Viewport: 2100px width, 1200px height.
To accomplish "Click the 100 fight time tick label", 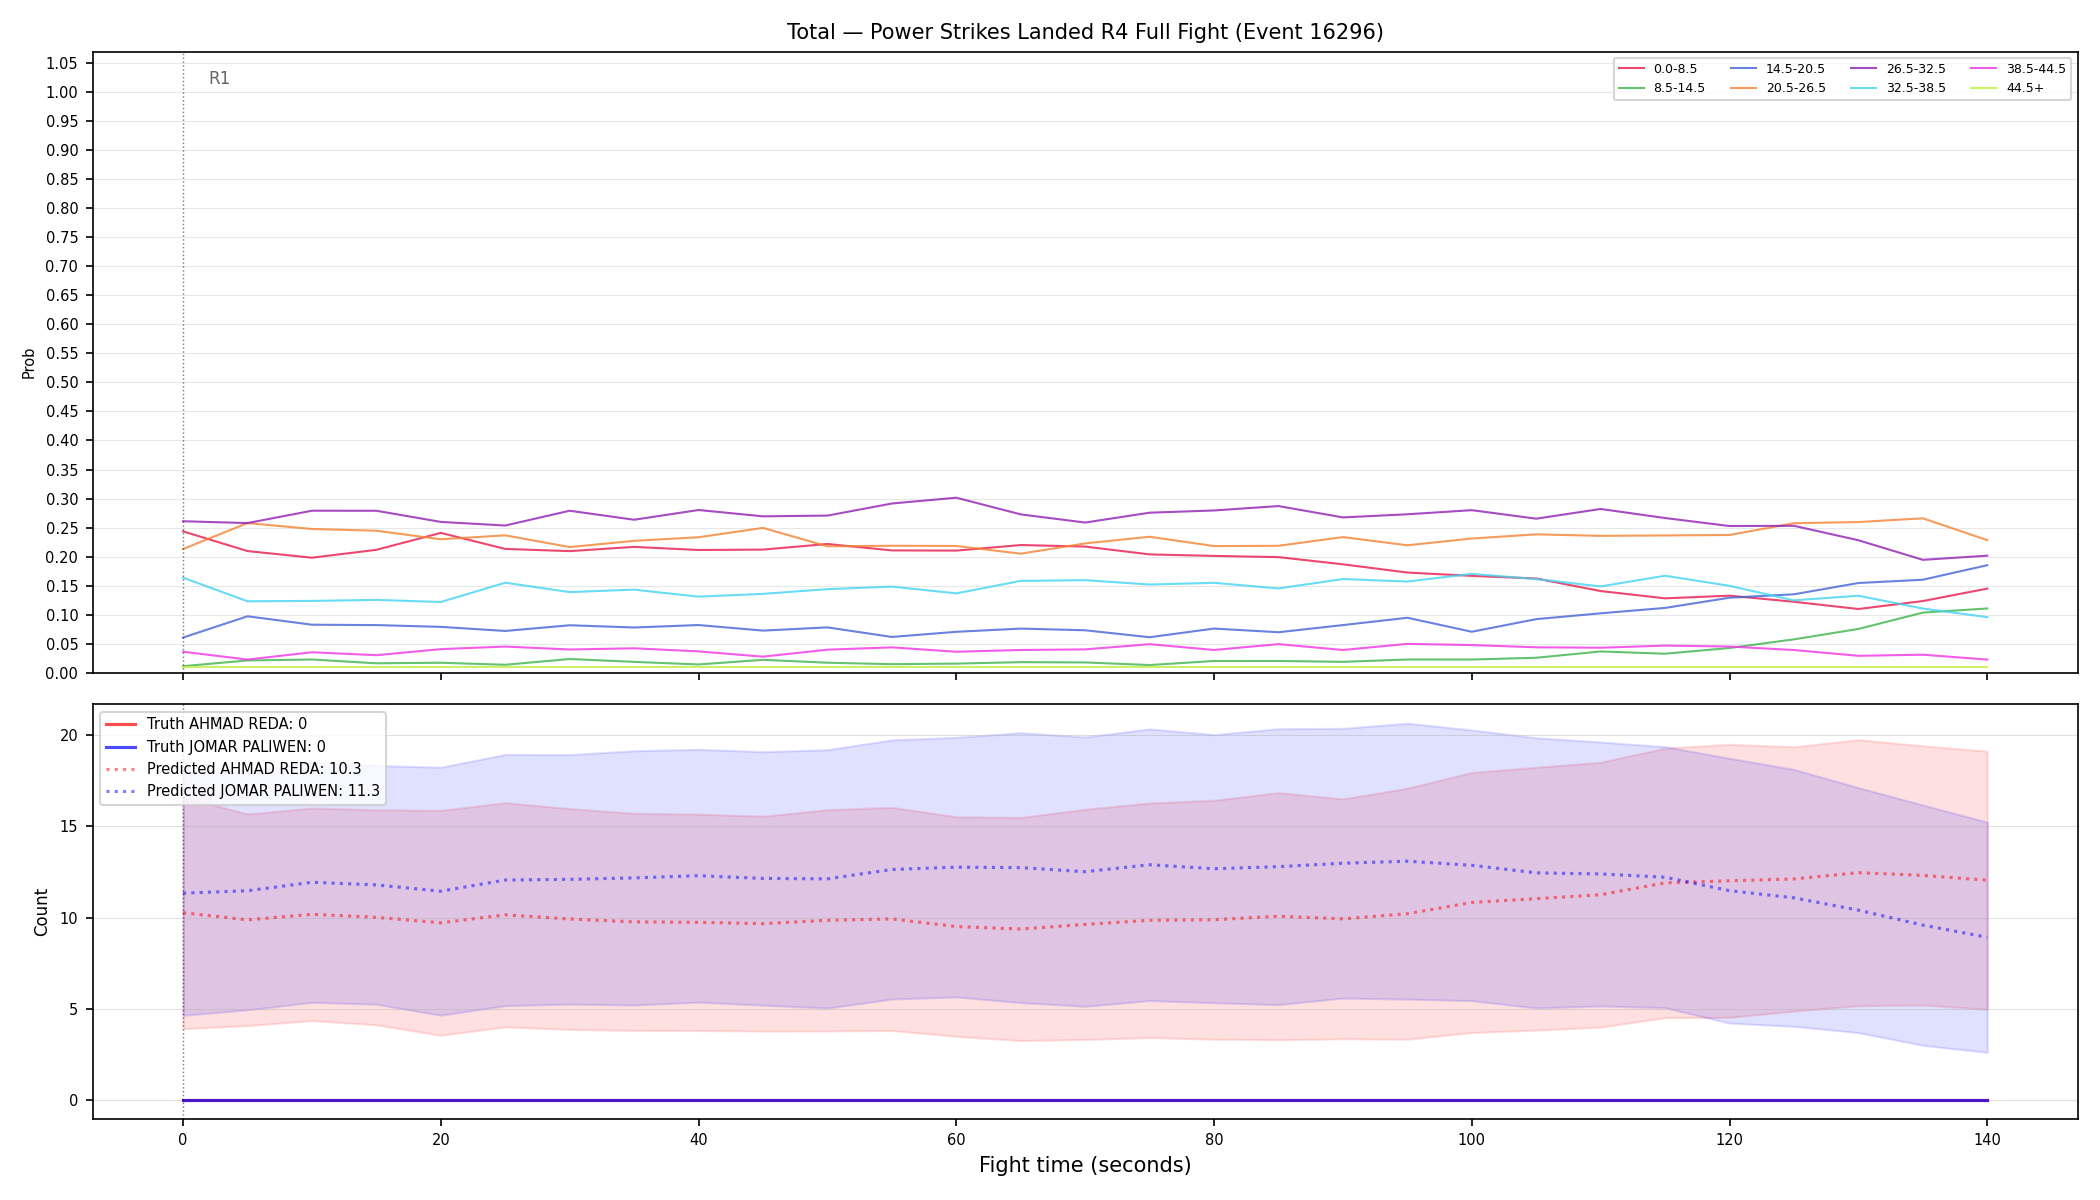I will point(1471,1139).
